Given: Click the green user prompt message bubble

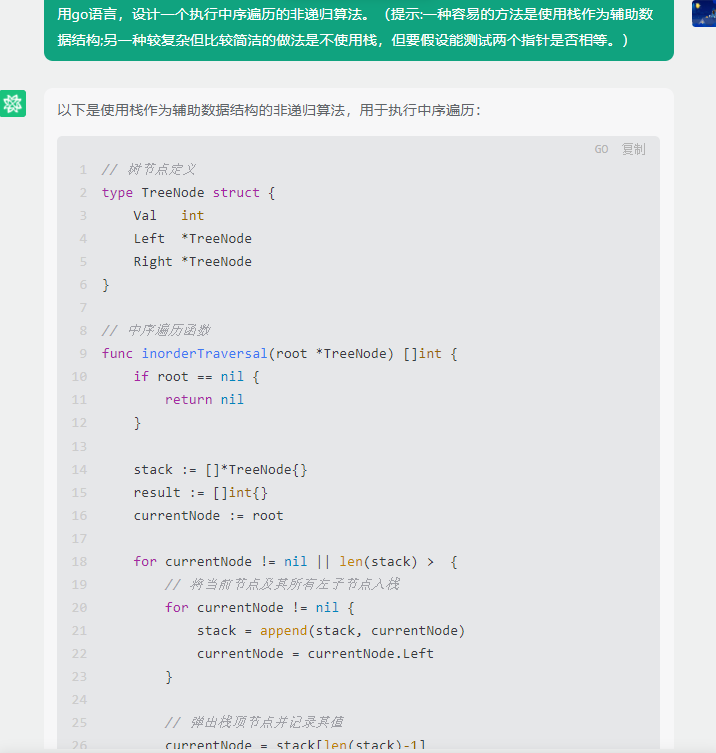Looking at the screenshot, I should click(359, 28).
